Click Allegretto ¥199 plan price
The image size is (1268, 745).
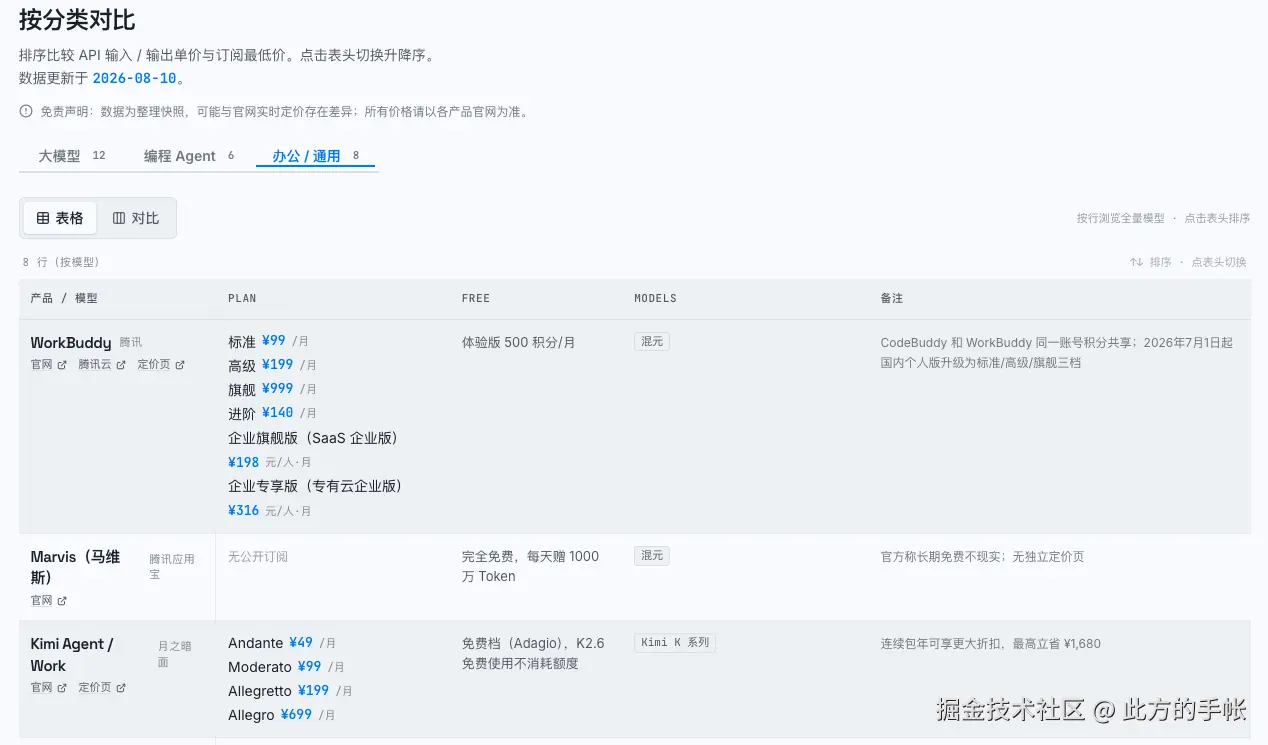pos(313,691)
